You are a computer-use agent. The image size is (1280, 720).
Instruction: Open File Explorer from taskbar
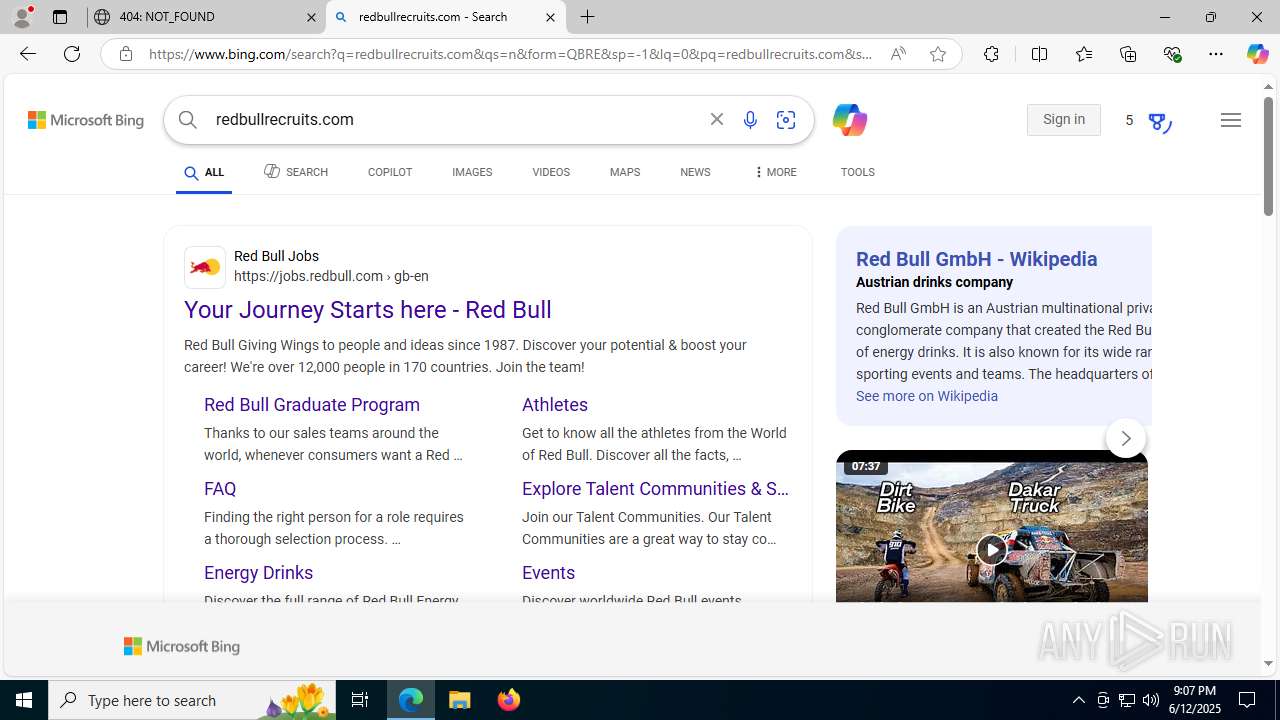[x=460, y=700]
